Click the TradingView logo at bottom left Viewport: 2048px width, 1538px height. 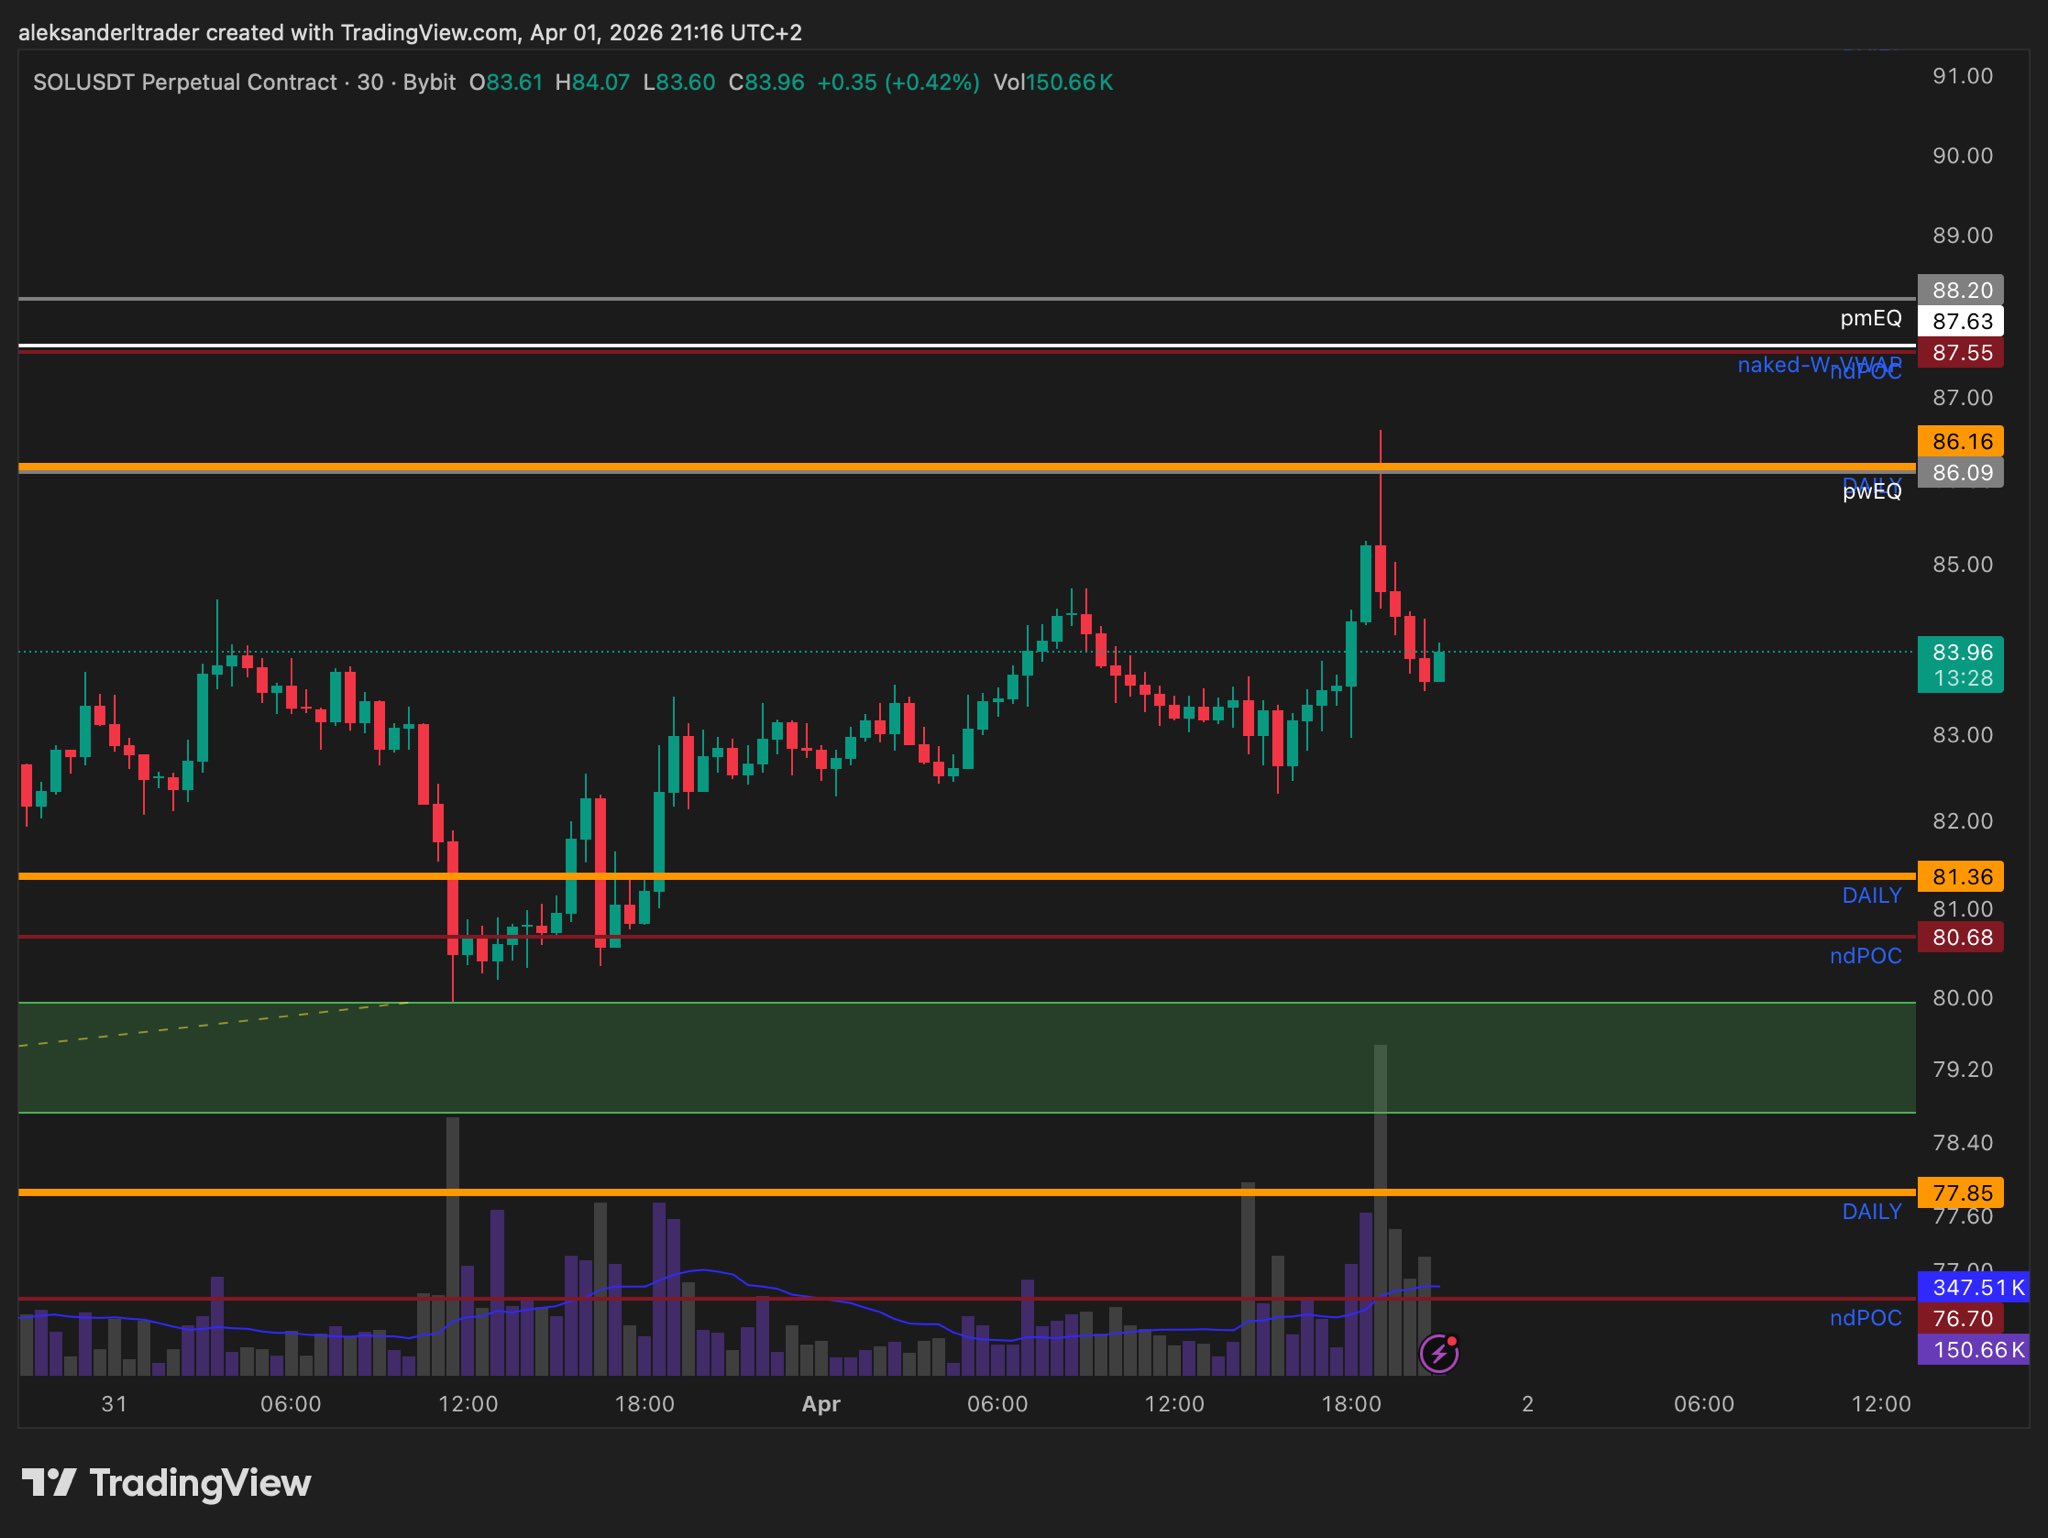(x=166, y=1483)
